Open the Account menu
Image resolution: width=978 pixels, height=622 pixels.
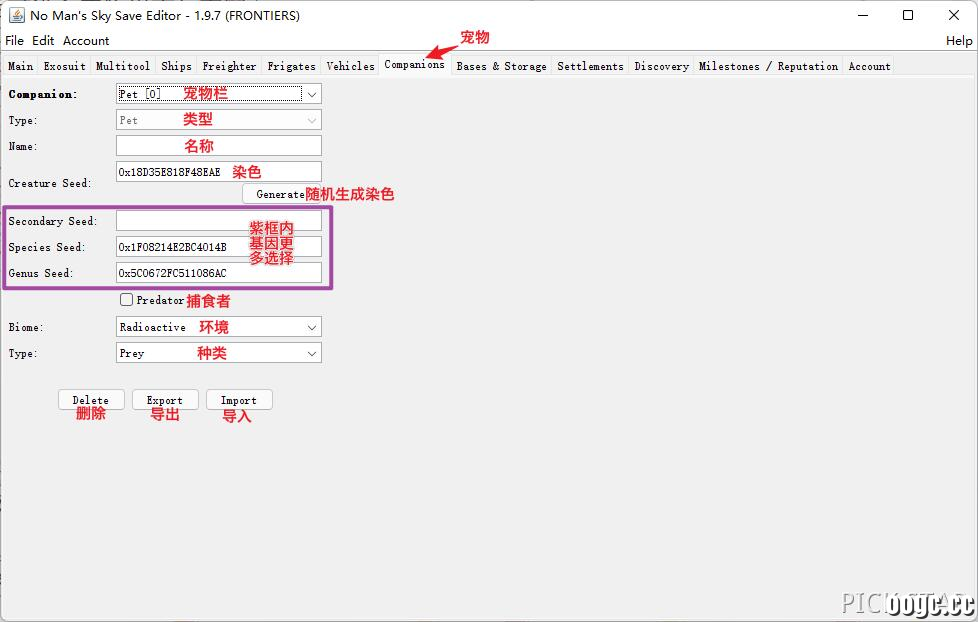86,41
